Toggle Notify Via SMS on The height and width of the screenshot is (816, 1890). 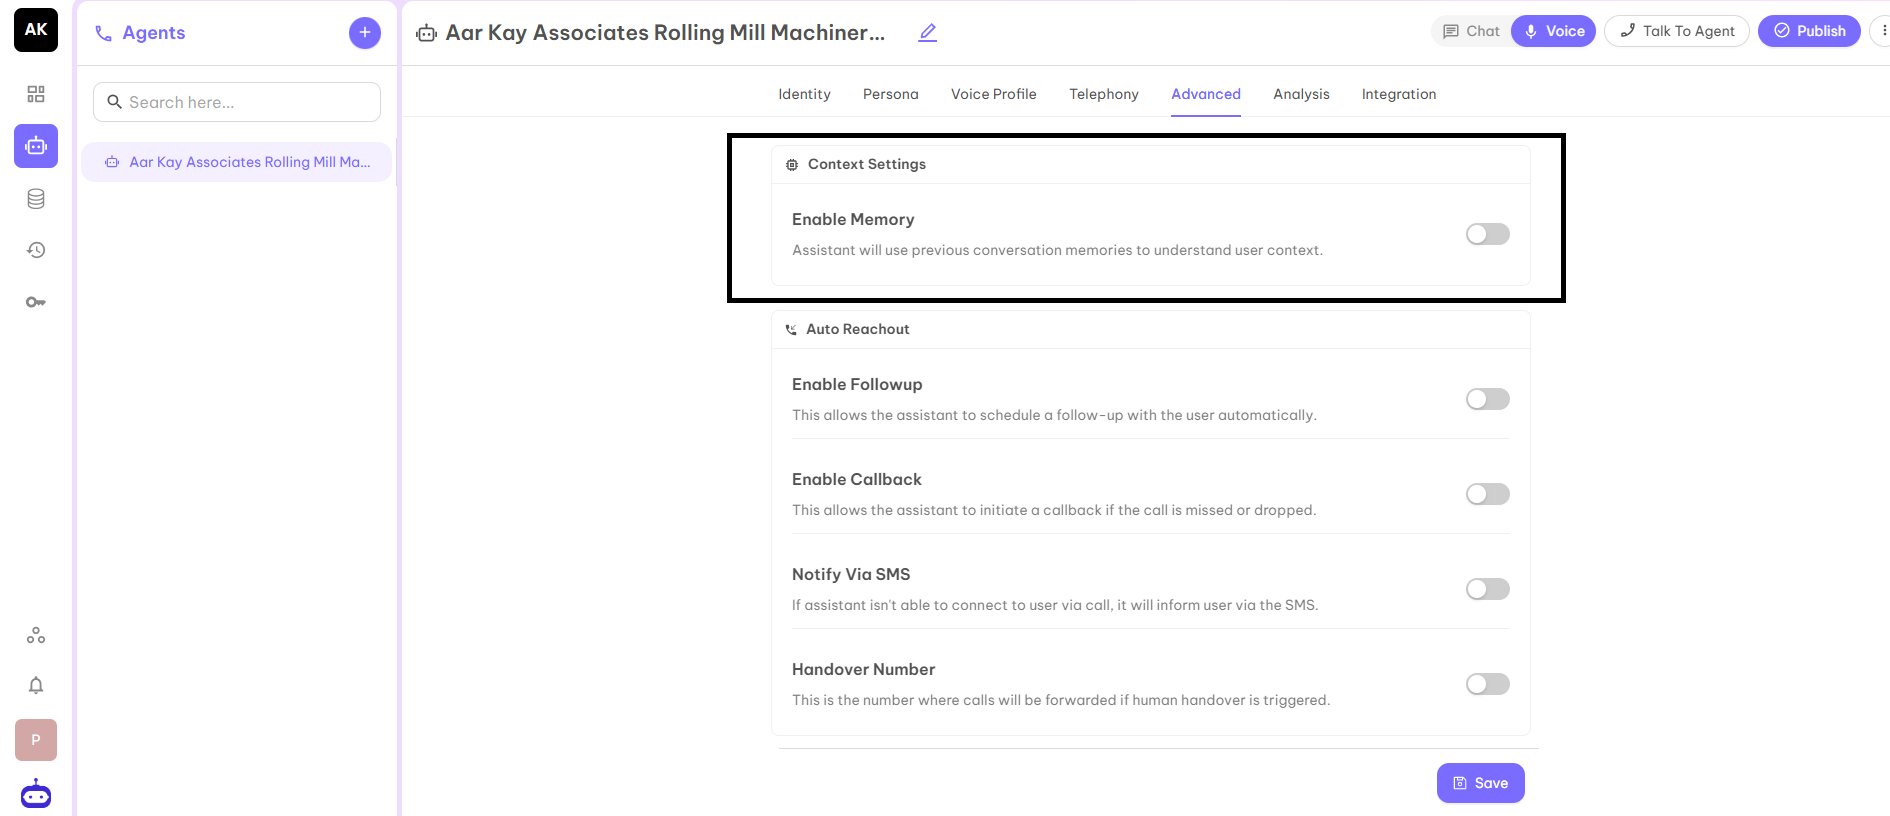tap(1487, 589)
